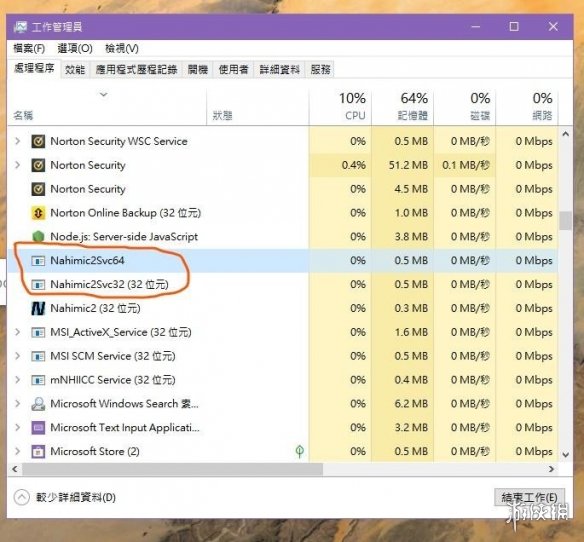Select Norton Online Backup (32 位元) name
The height and width of the screenshot is (542, 584).
(x=126, y=213)
